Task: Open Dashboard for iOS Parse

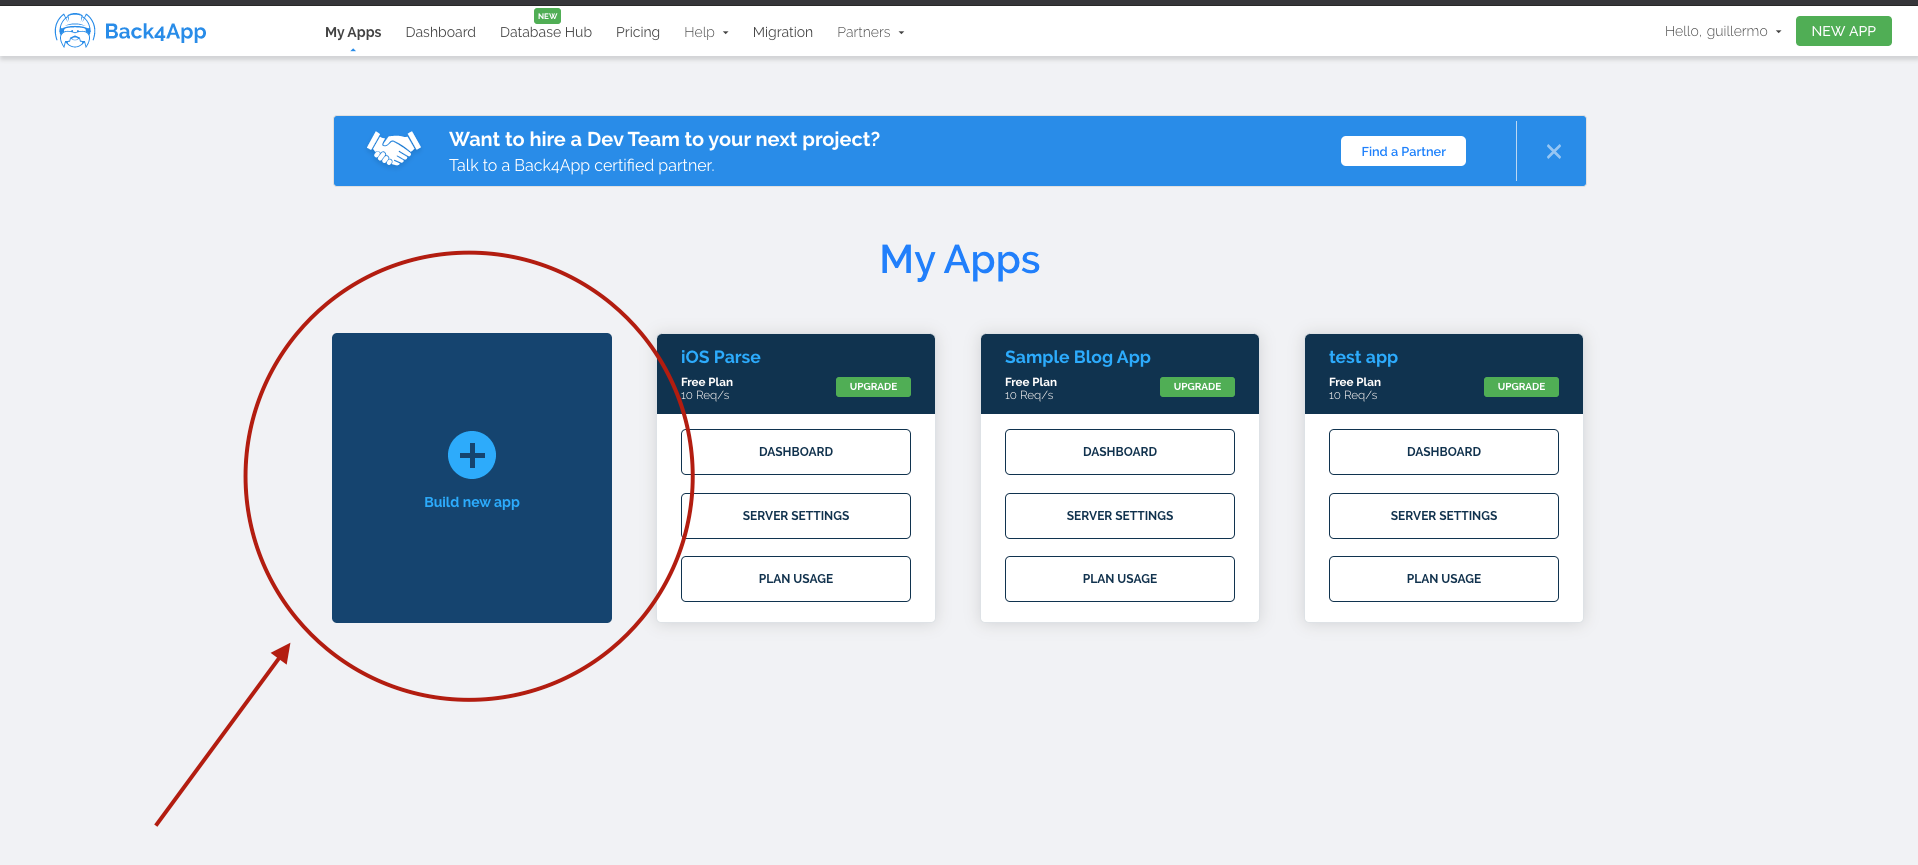Action: 796,452
